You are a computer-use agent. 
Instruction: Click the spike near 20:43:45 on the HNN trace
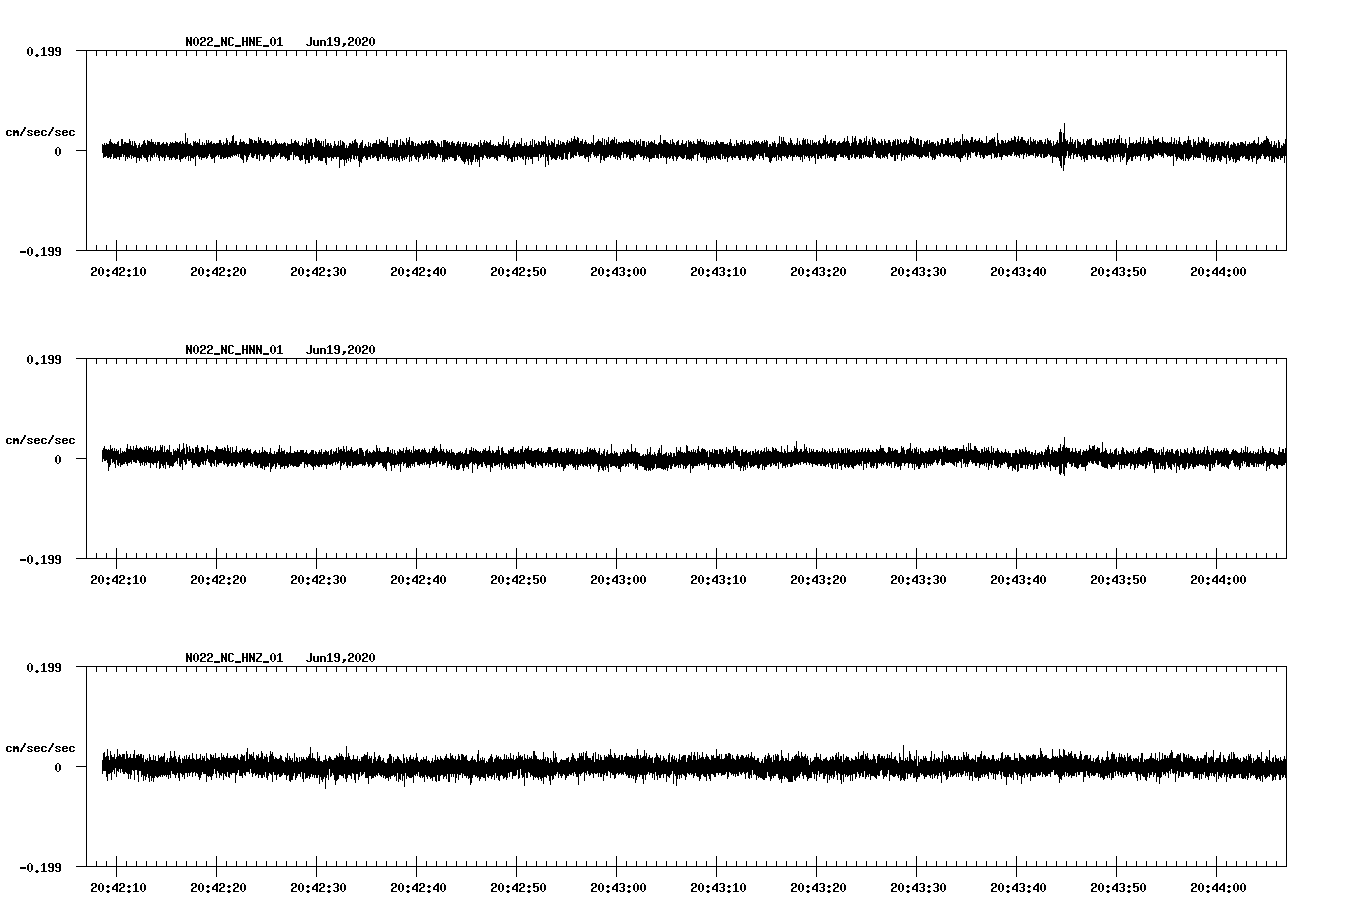click(1063, 456)
